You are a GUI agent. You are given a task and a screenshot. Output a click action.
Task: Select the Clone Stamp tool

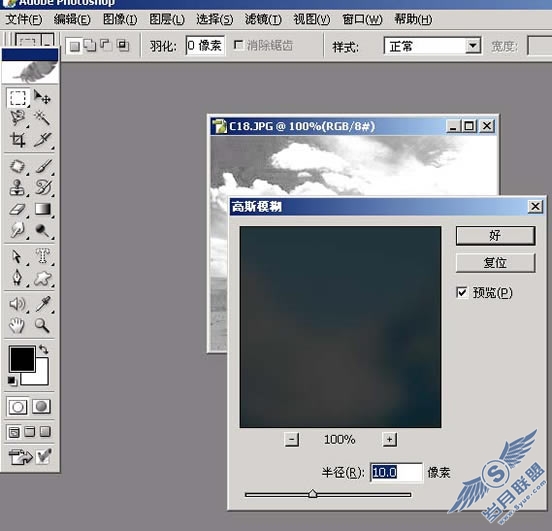(x=18, y=187)
